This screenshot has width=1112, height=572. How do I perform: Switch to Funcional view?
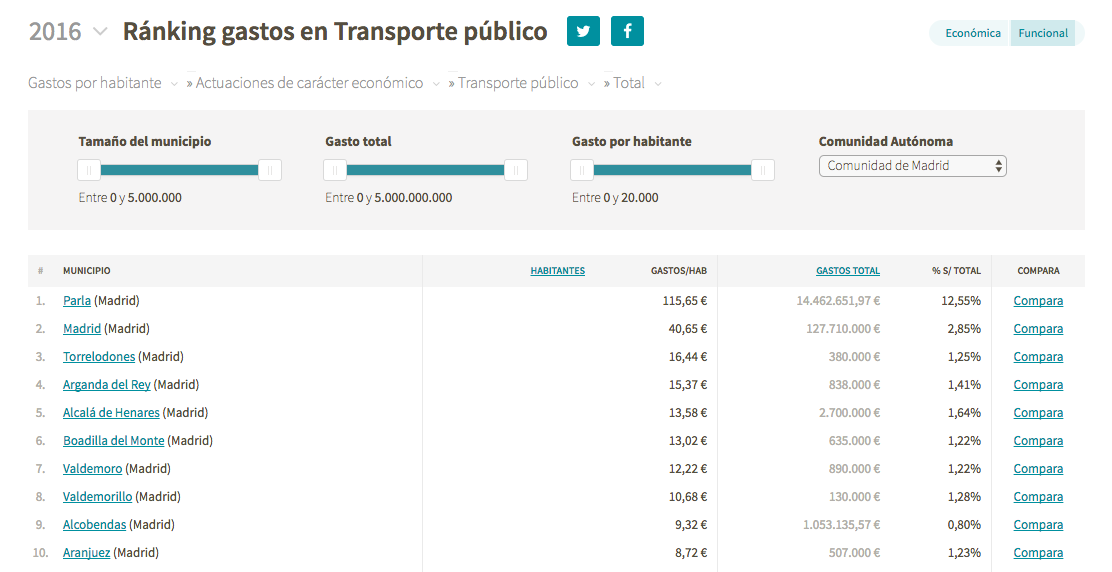tap(1042, 33)
